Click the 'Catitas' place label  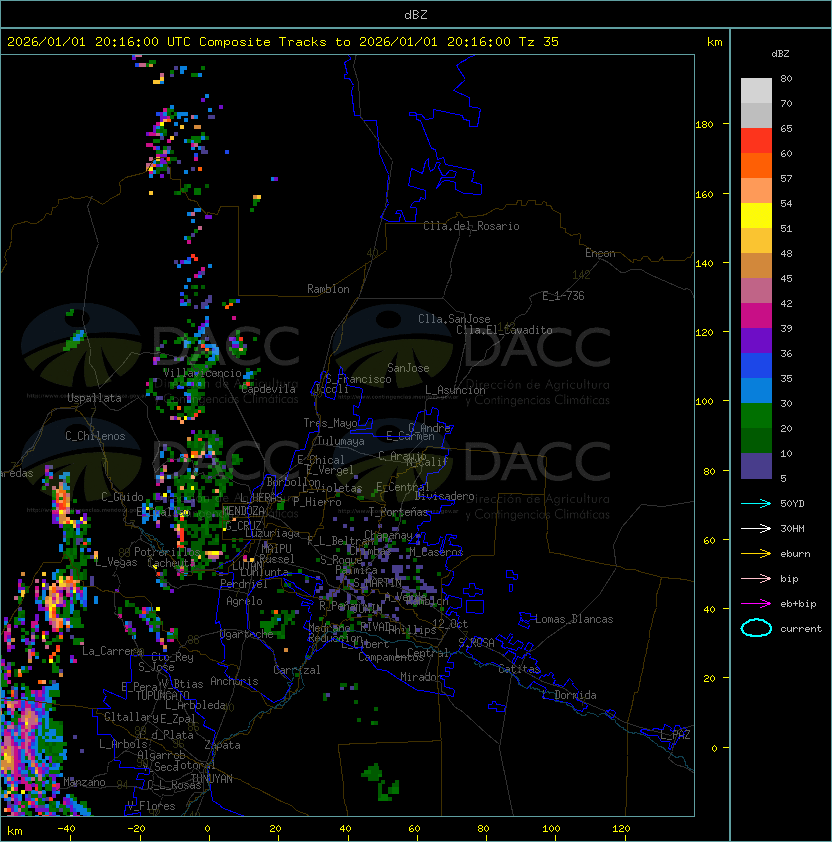pos(519,669)
